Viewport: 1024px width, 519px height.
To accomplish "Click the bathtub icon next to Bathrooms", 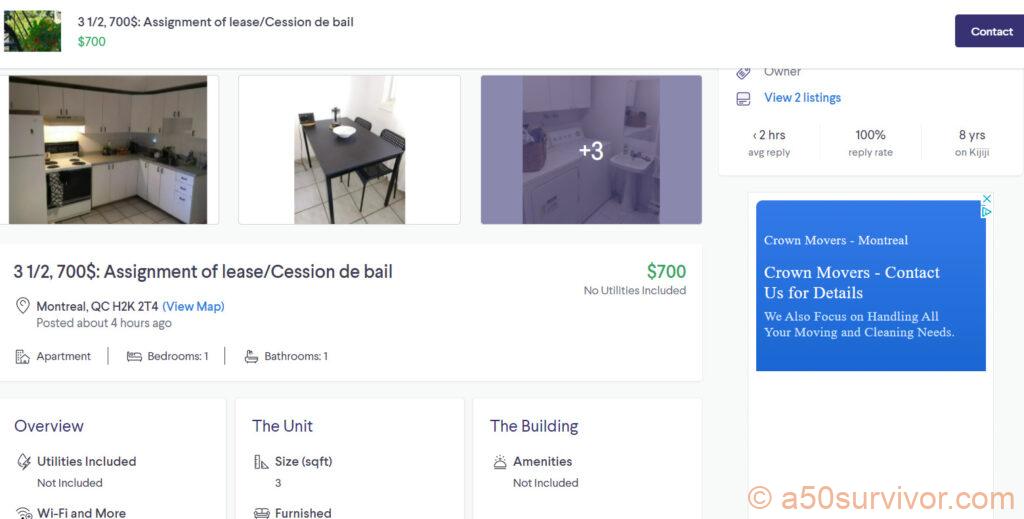I will [251, 357].
